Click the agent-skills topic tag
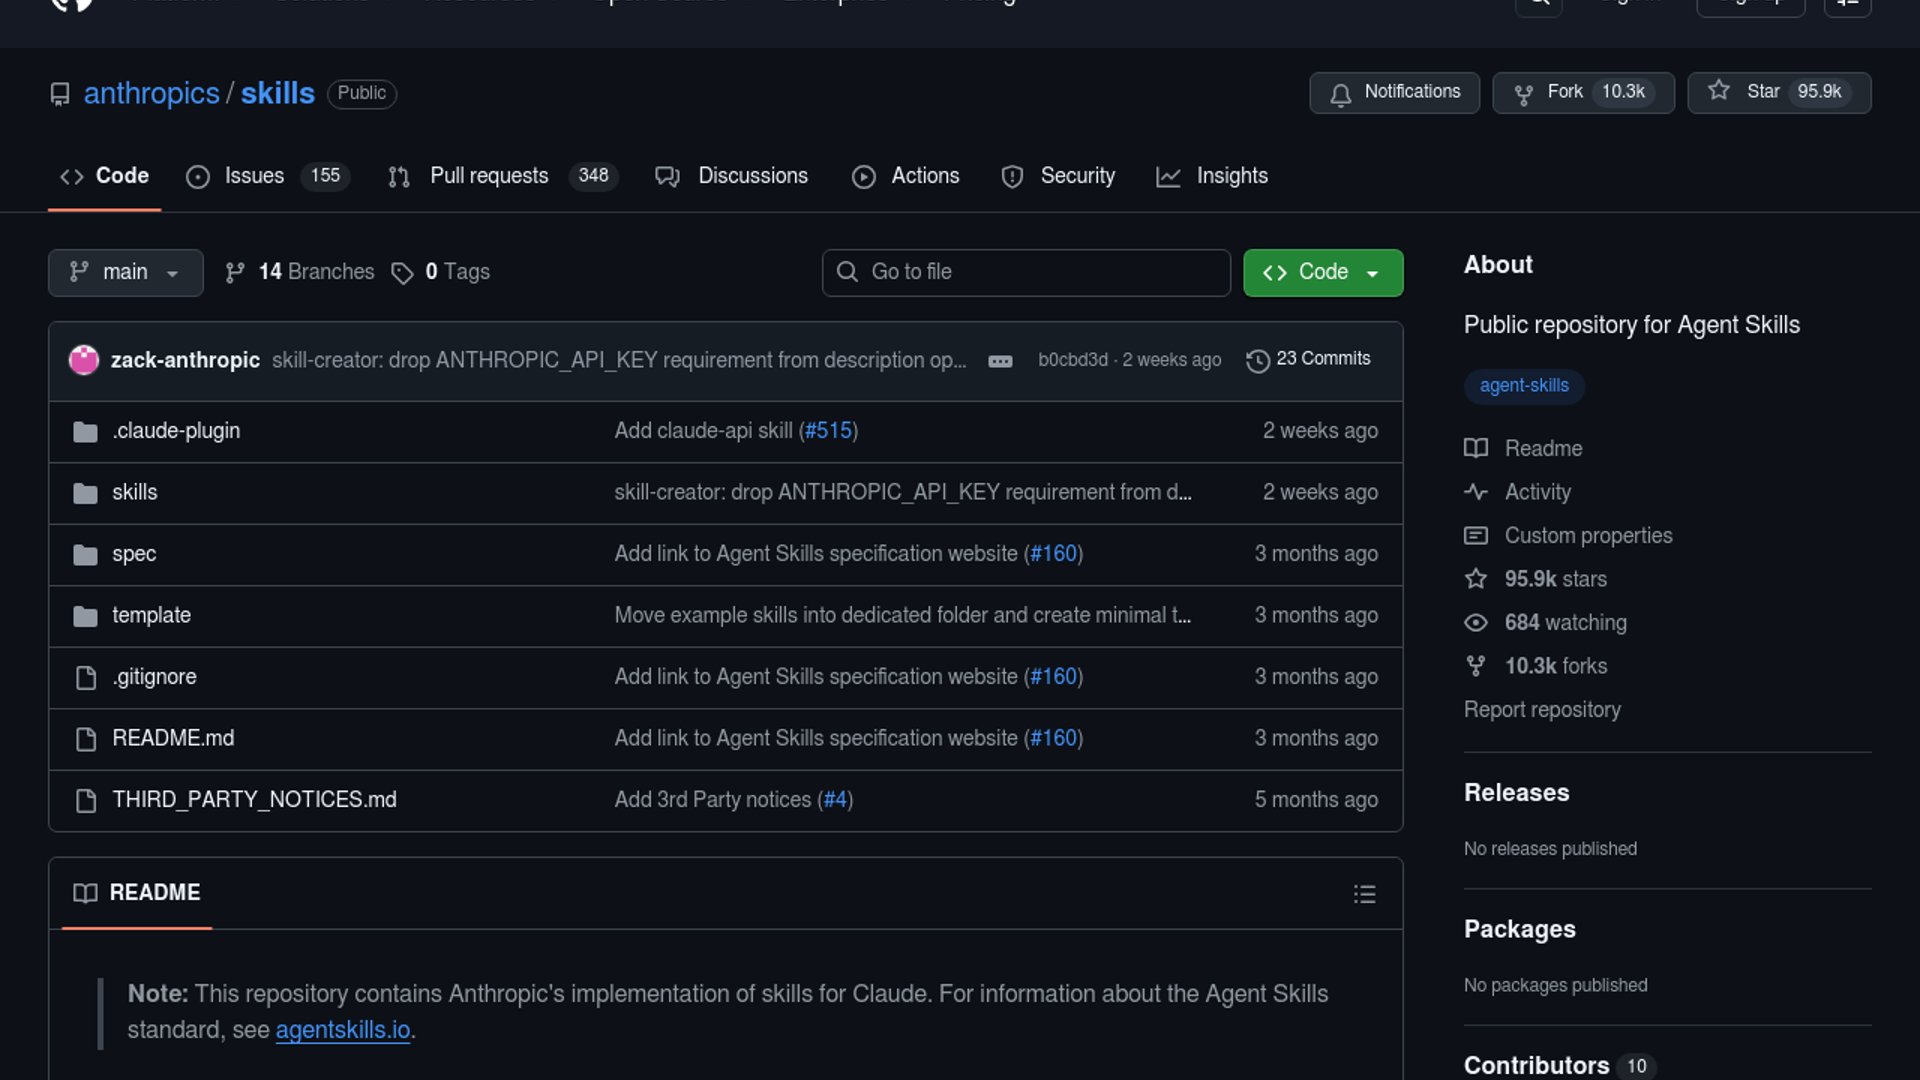Image resolution: width=1920 pixels, height=1080 pixels. (x=1523, y=386)
